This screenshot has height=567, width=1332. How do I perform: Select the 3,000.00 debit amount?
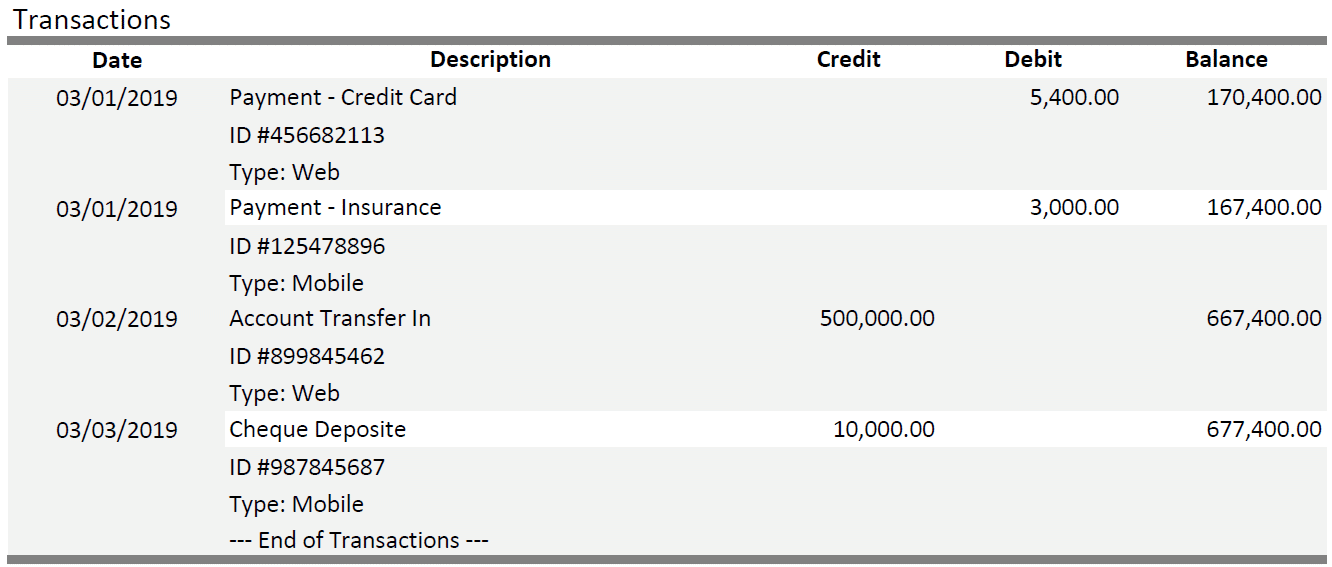[x=1074, y=208]
